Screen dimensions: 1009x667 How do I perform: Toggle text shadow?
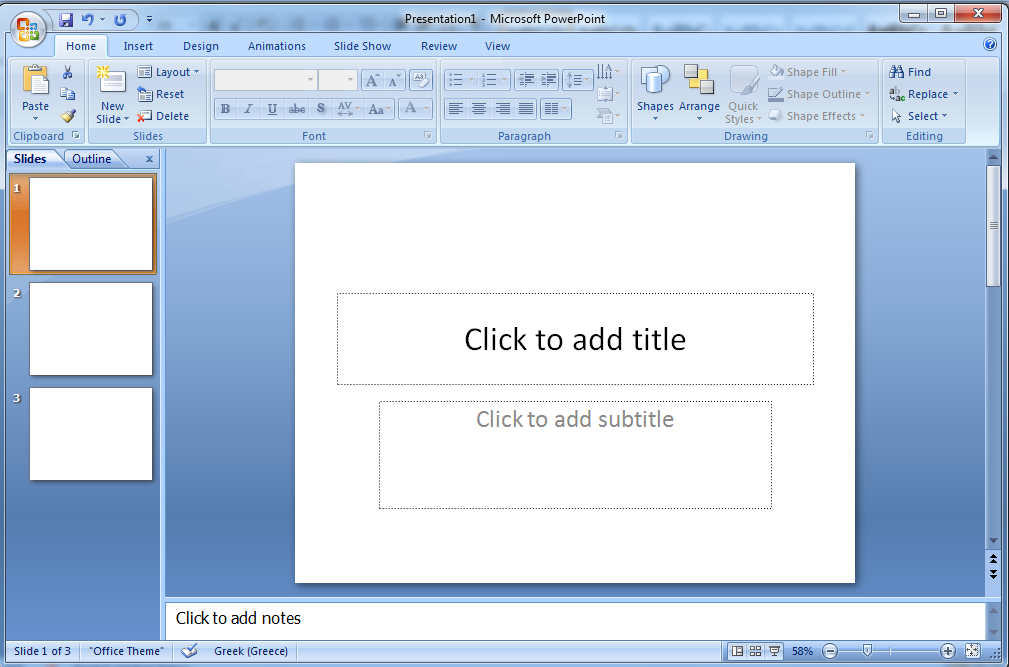(320, 109)
